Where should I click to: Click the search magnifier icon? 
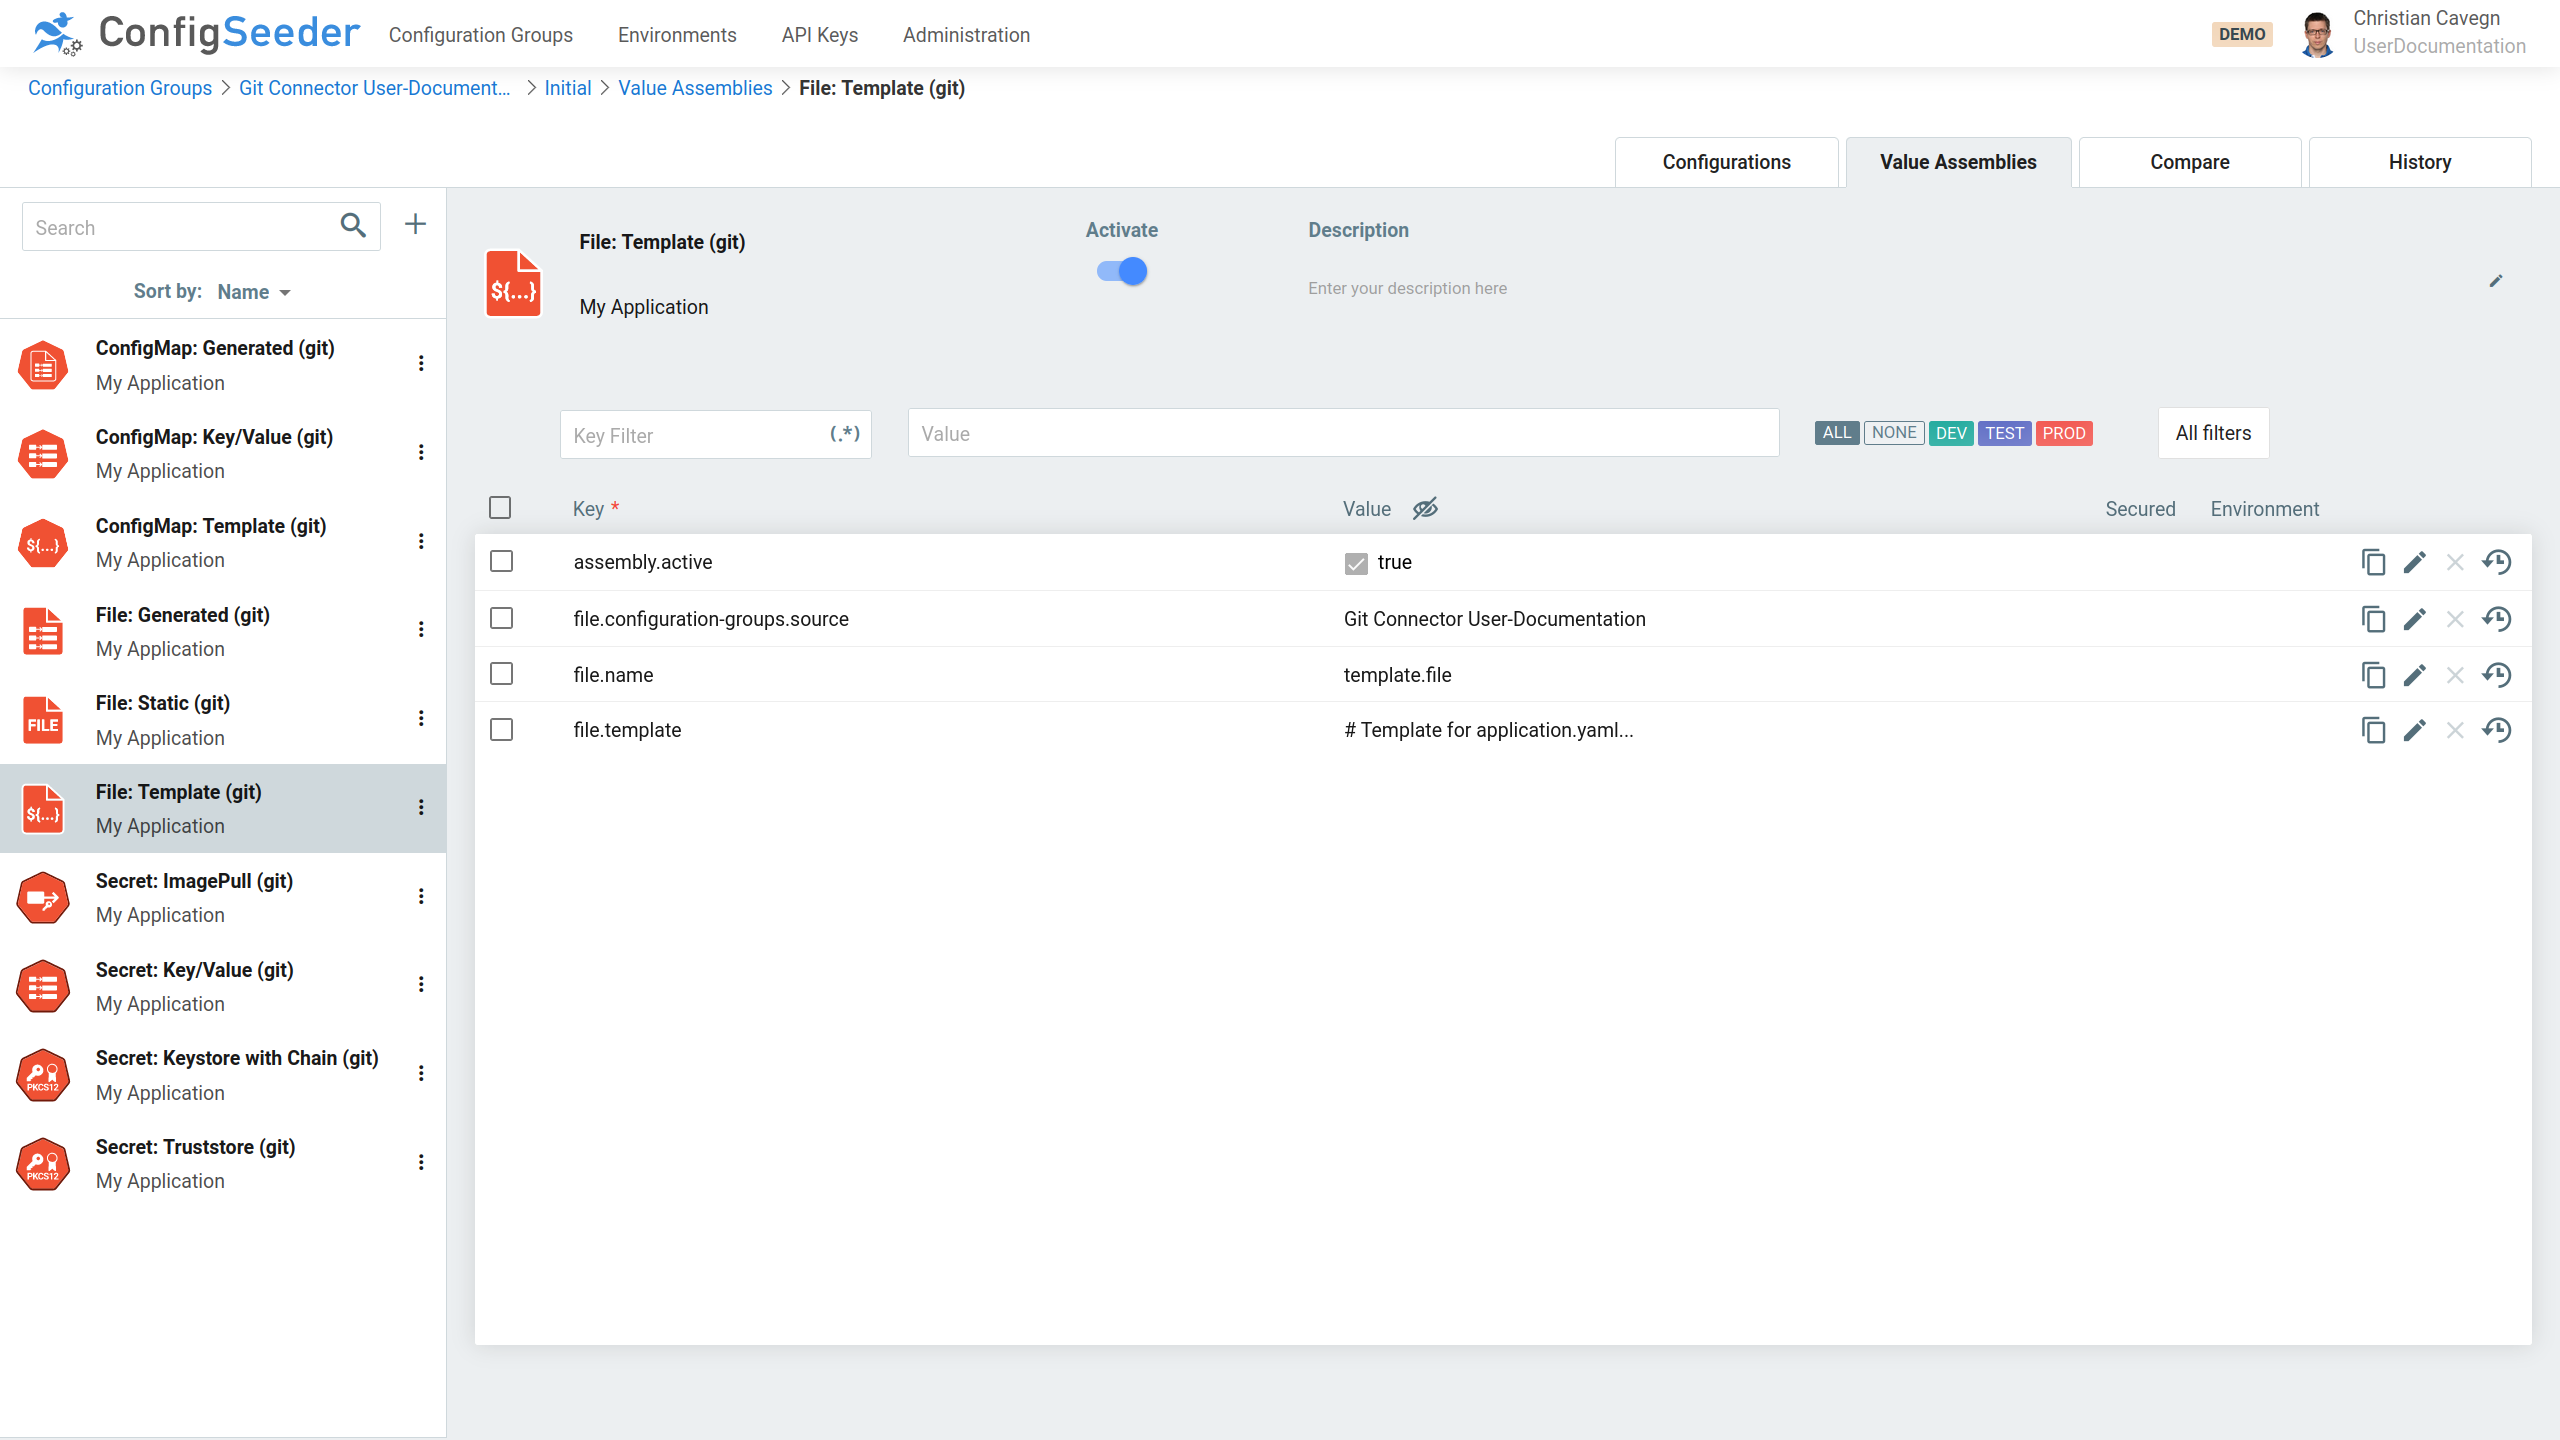click(x=353, y=226)
